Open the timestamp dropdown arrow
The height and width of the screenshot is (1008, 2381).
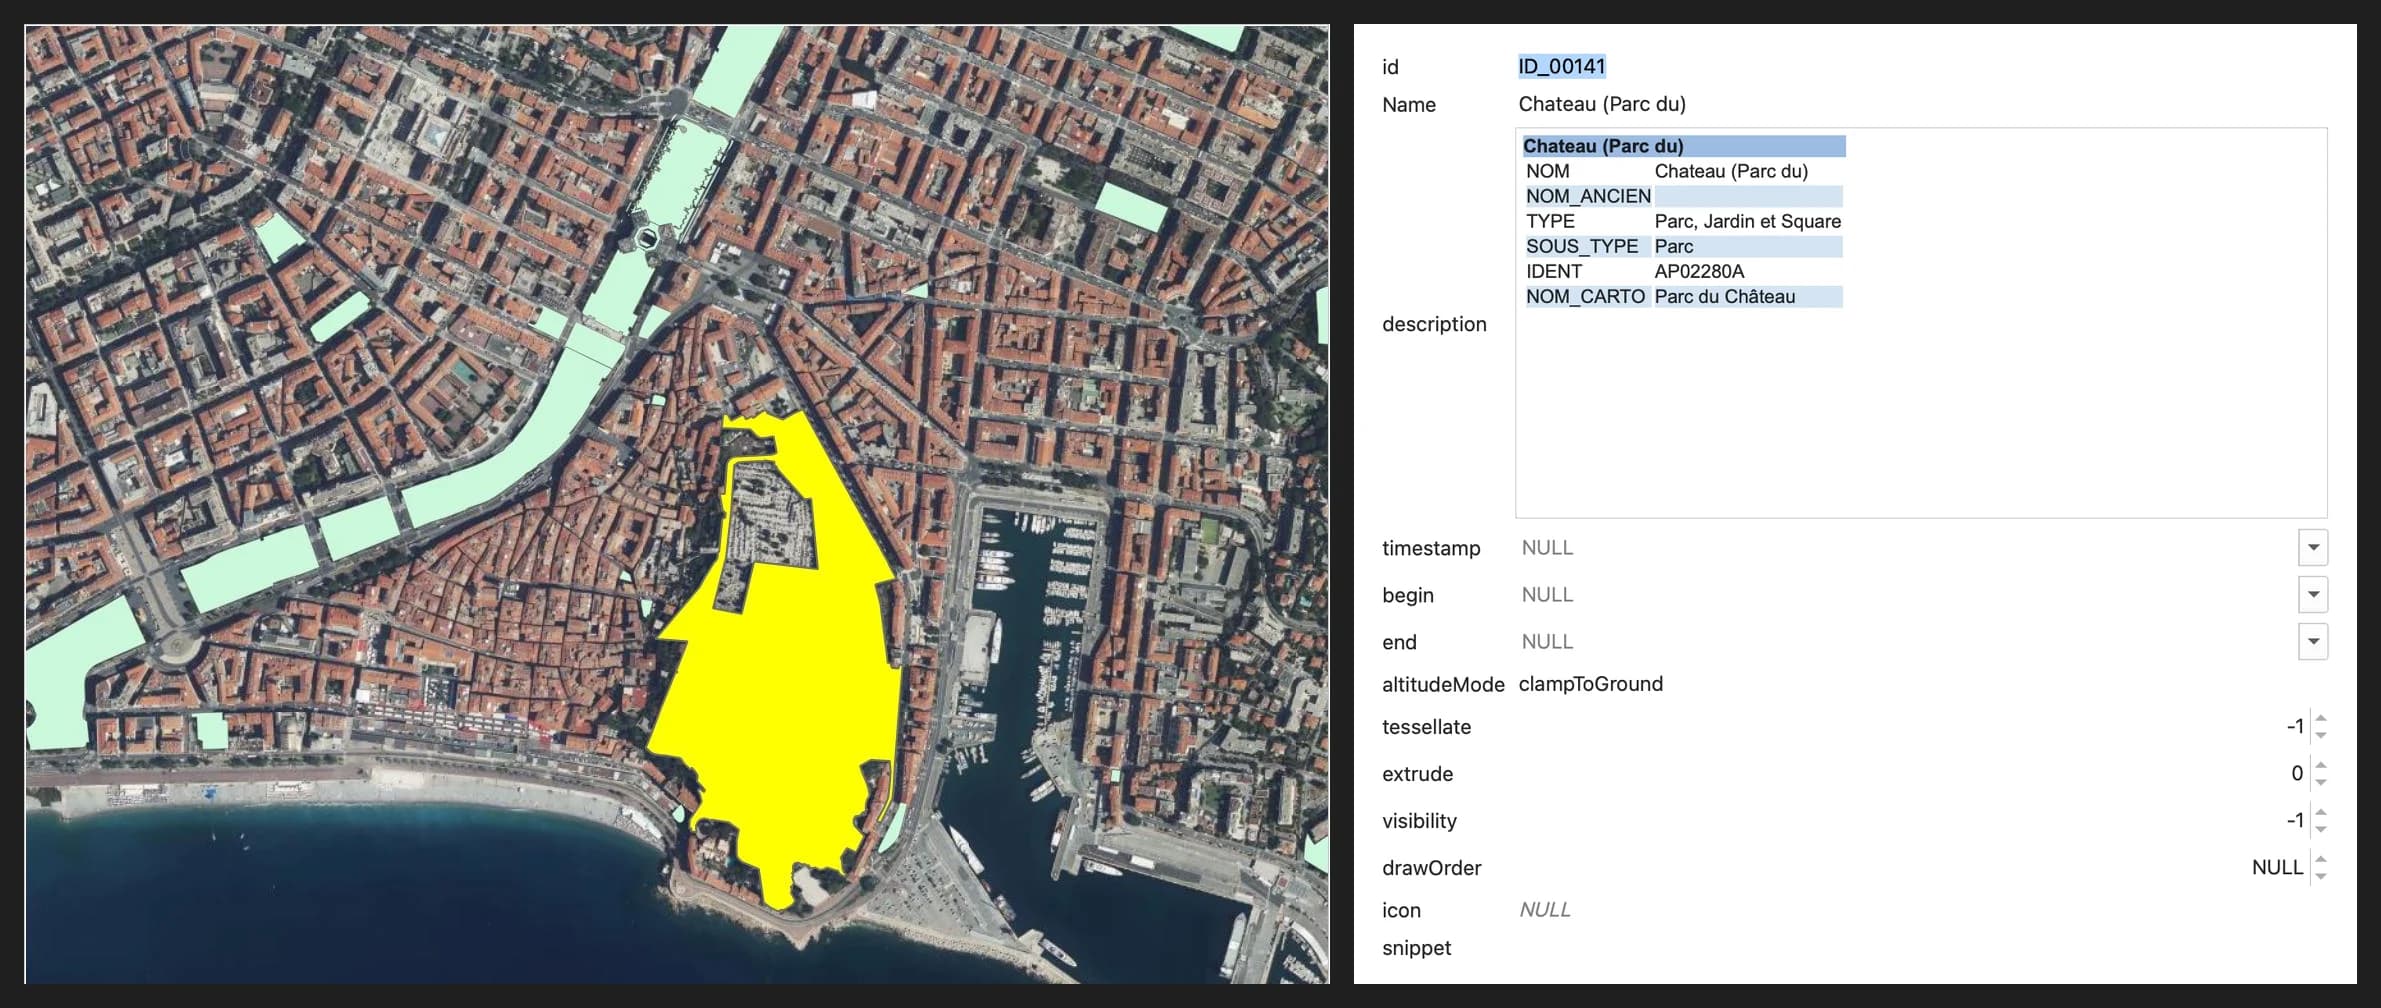[2312, 548]
